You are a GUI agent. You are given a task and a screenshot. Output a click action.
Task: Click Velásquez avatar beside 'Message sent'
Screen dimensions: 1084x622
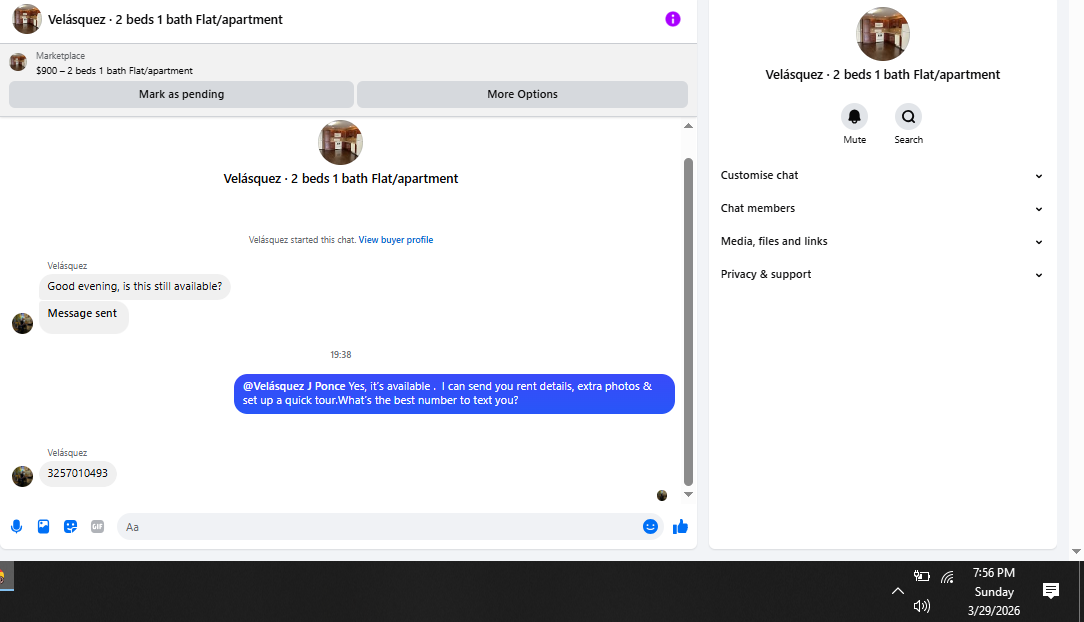[23, 323]
